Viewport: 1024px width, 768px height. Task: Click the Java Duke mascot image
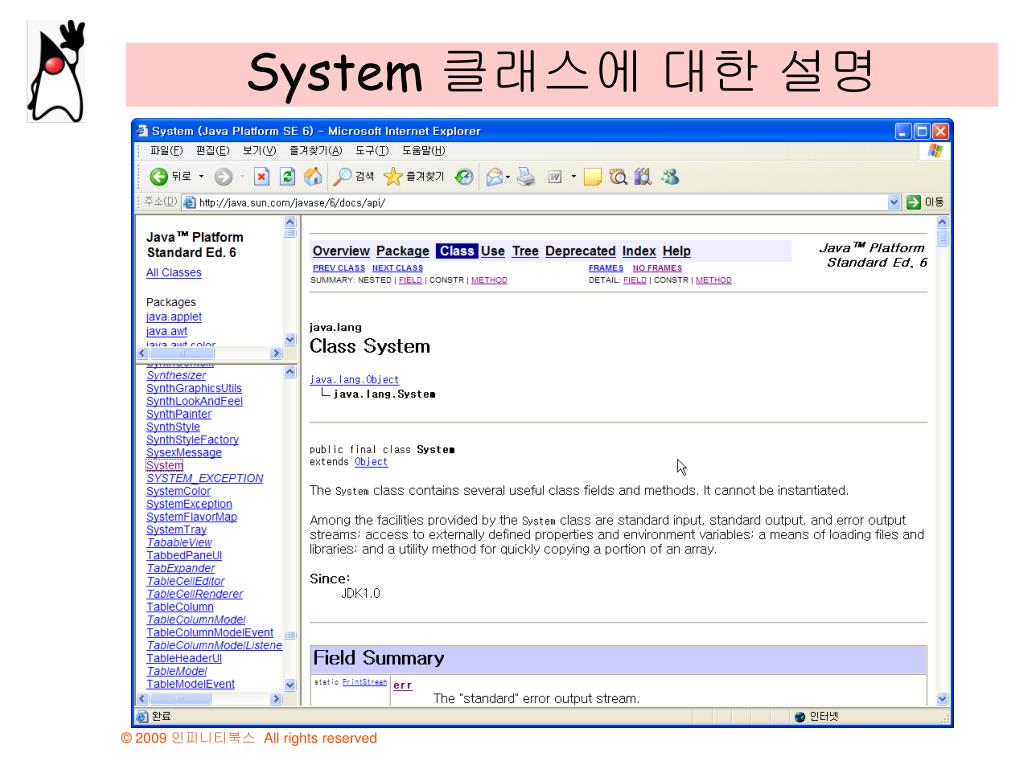pos(56,71)
